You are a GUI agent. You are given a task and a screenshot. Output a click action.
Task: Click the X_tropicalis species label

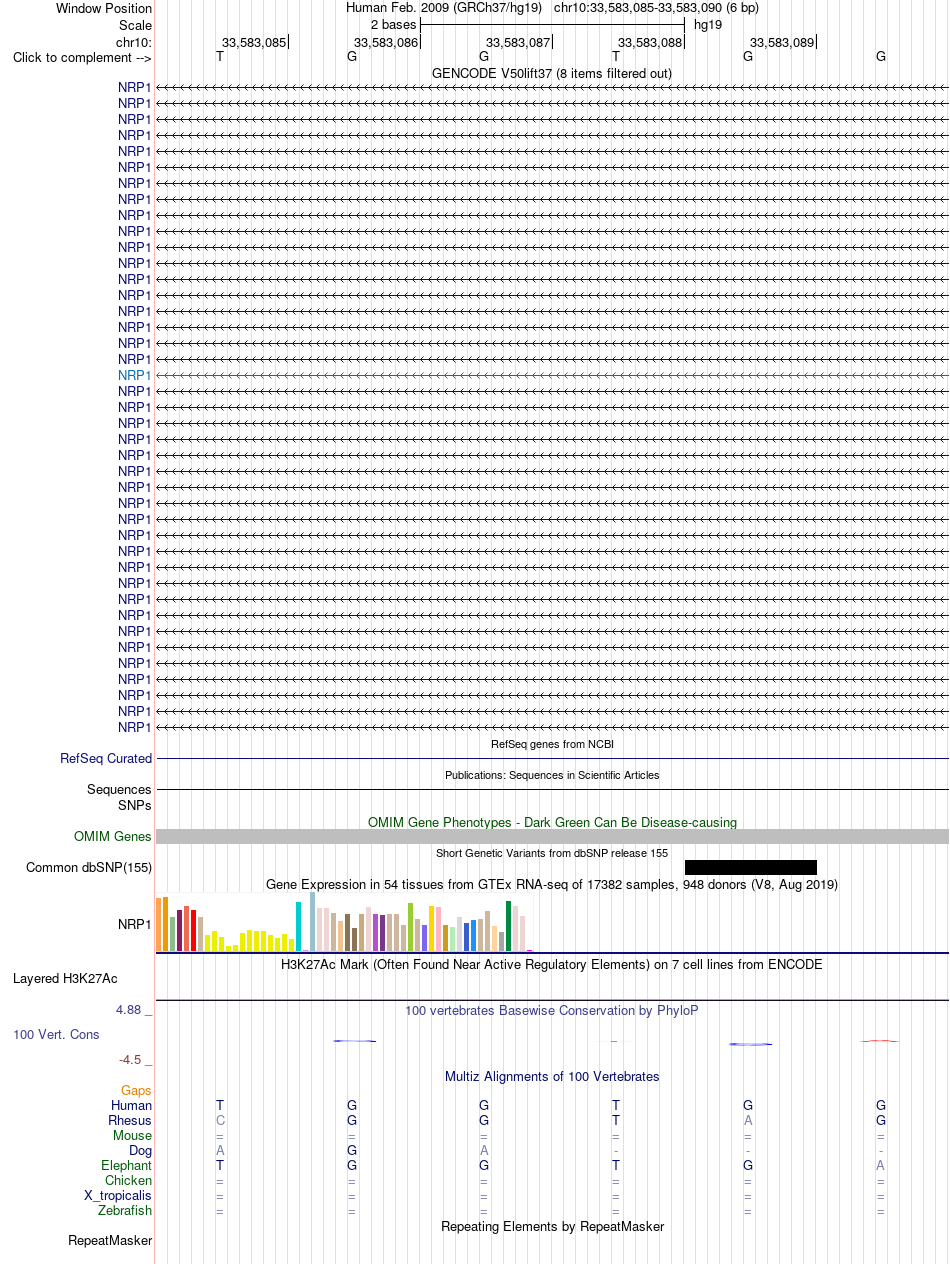click(x=118, y=1195)
